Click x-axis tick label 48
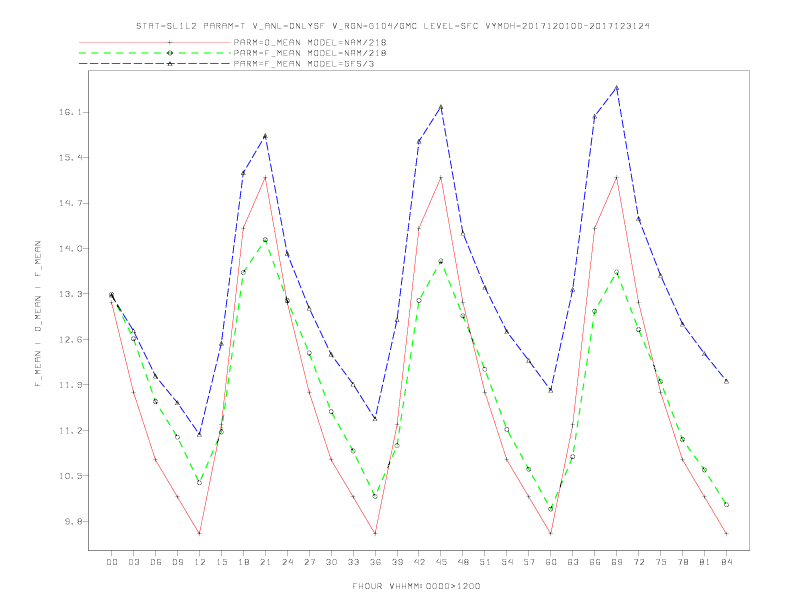 click(x=463, y=562)
